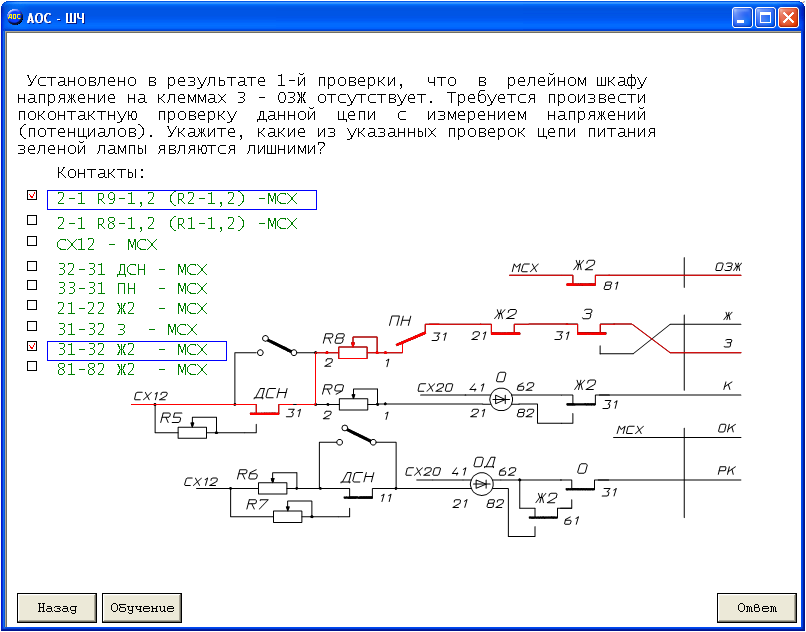Check the 21-22 Ж2 - МСХ box
Screen dimensions: 806x632
pos(32,306)
